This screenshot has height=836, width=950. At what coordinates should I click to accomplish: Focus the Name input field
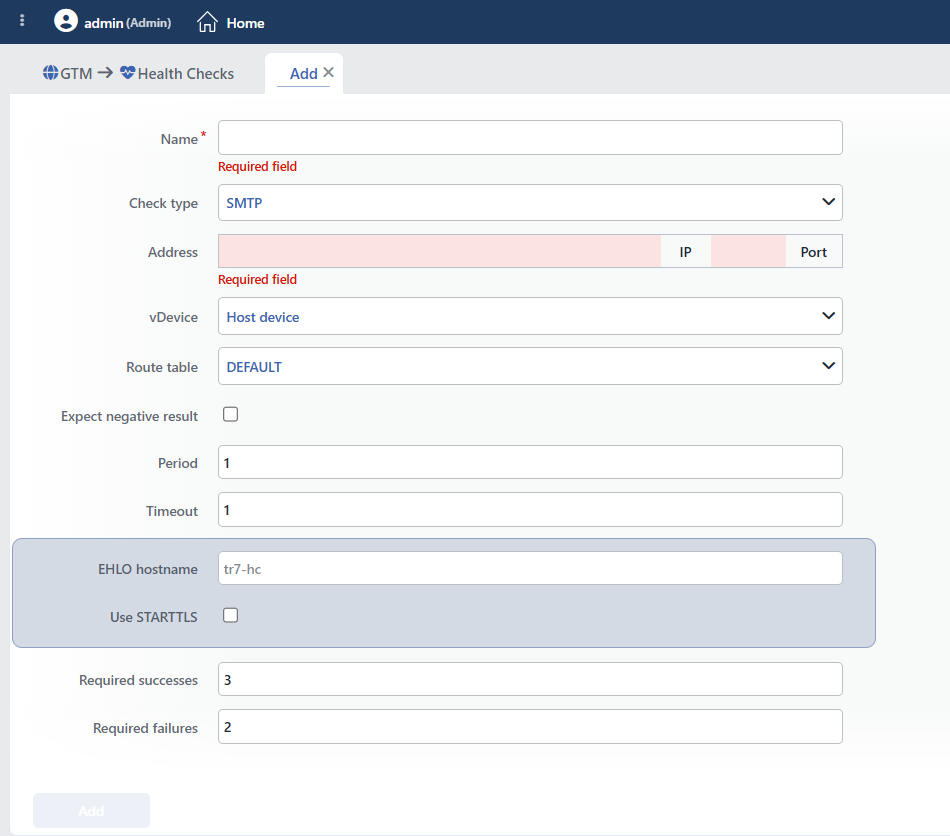530,138
